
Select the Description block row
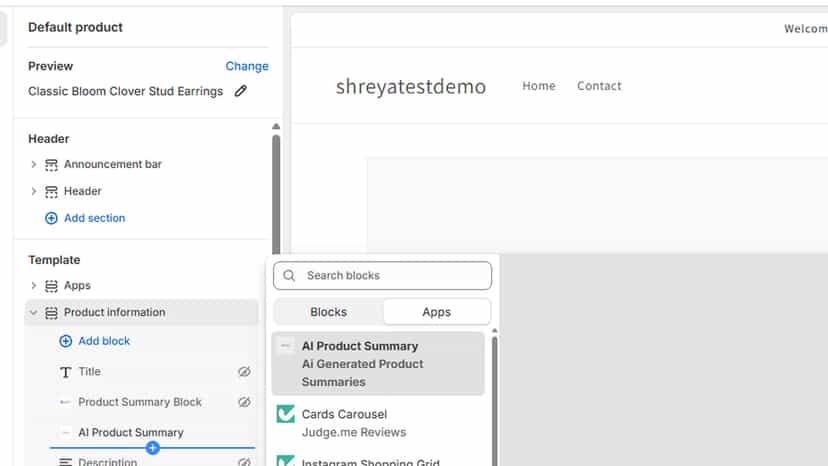coord(153,461)
